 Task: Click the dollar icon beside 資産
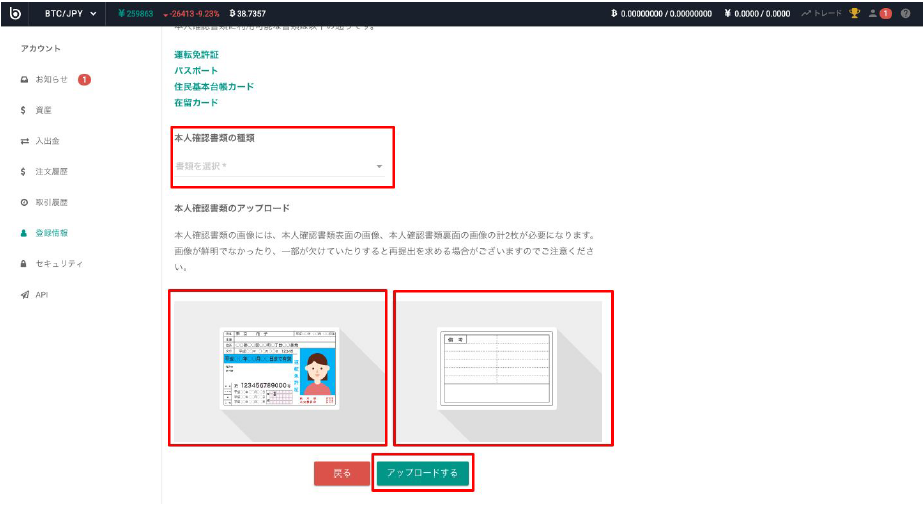click(23, 110)
